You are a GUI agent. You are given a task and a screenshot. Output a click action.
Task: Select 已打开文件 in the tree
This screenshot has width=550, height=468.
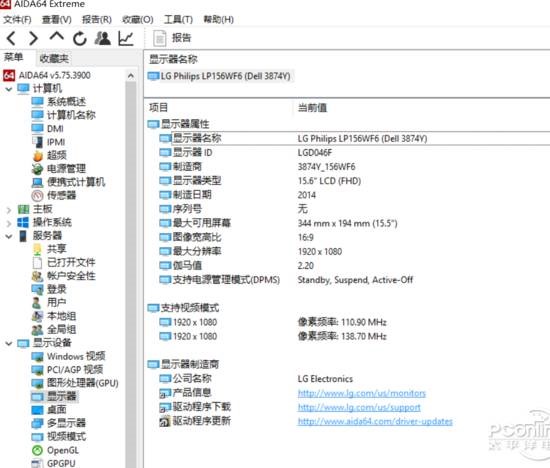point(63,262)
